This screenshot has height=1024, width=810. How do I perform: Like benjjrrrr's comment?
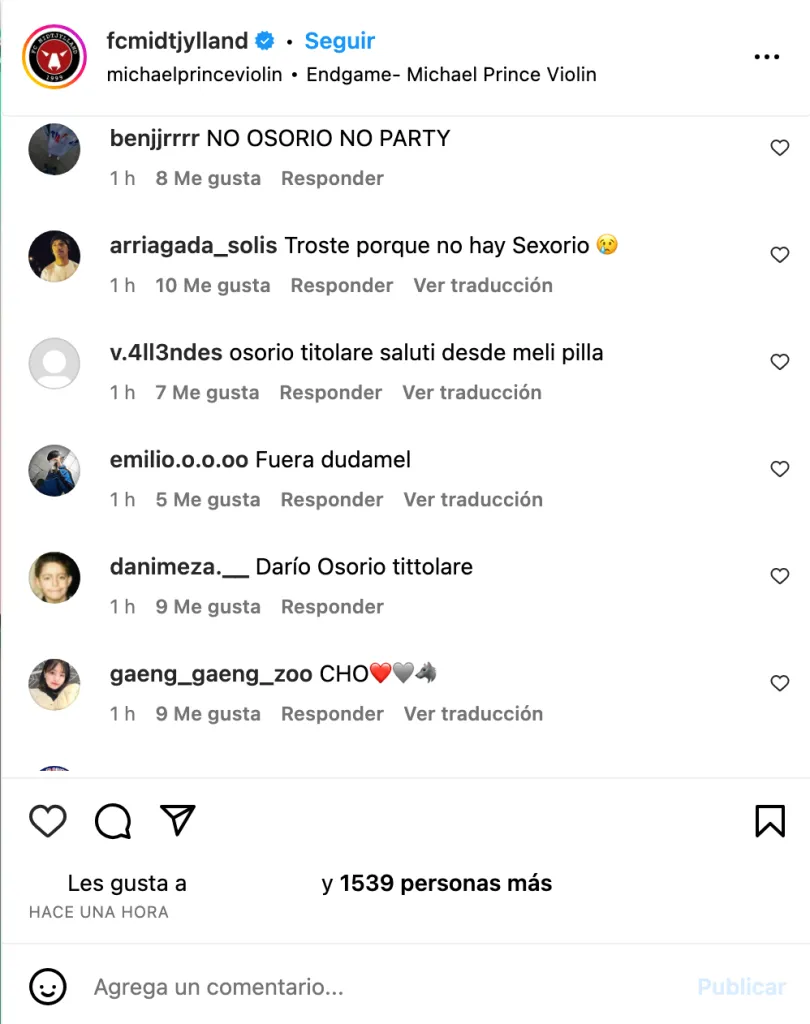tap(780, 148)
